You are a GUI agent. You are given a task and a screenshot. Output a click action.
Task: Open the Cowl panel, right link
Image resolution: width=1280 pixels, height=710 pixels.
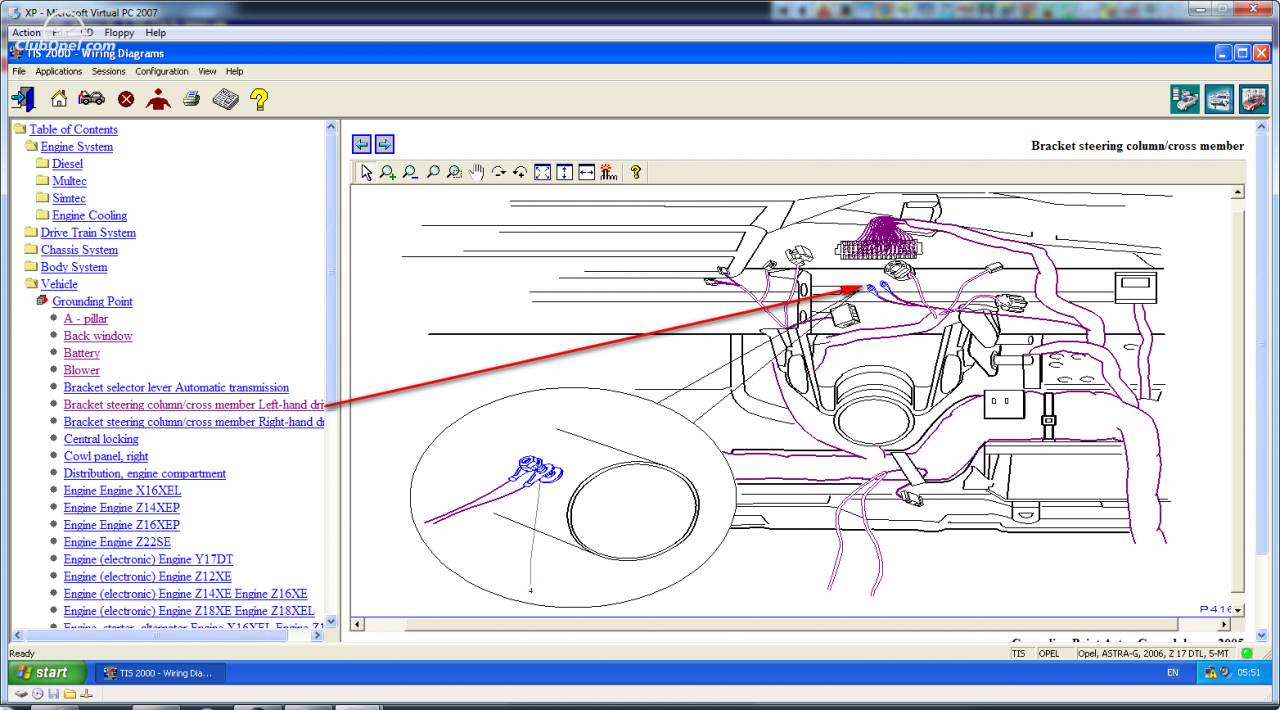pyautogui.click(x=106, y=456)
